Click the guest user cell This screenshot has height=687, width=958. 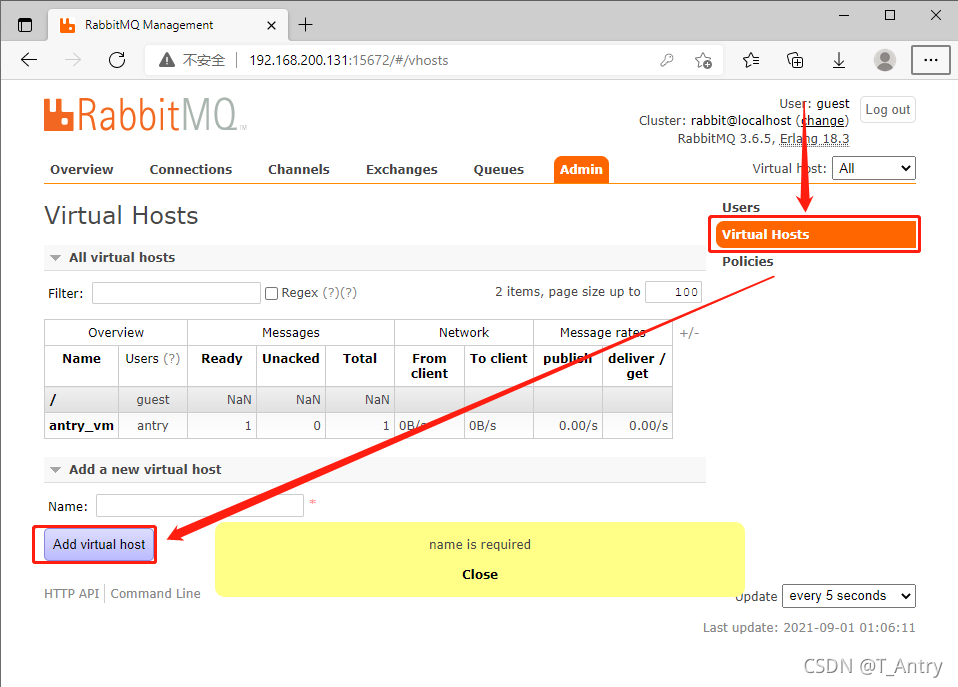153,400
